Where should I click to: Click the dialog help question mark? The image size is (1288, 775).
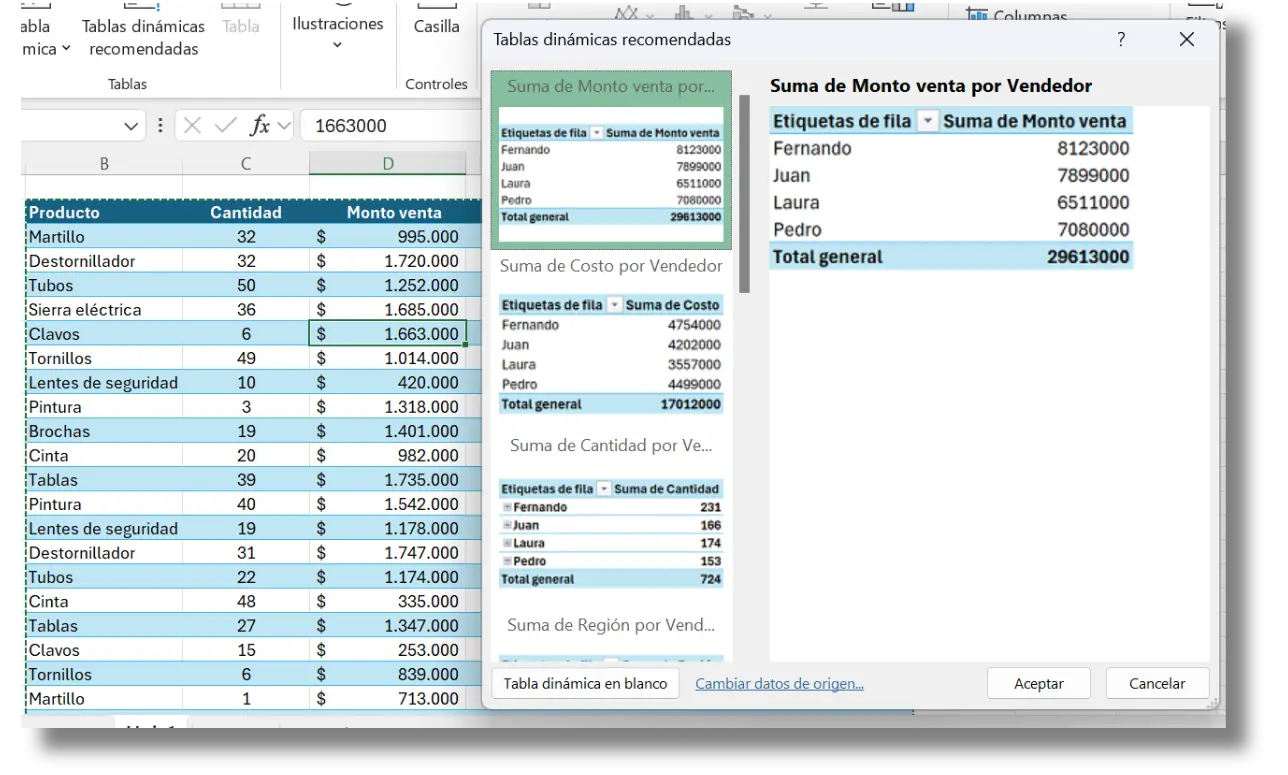(1121, 40)
